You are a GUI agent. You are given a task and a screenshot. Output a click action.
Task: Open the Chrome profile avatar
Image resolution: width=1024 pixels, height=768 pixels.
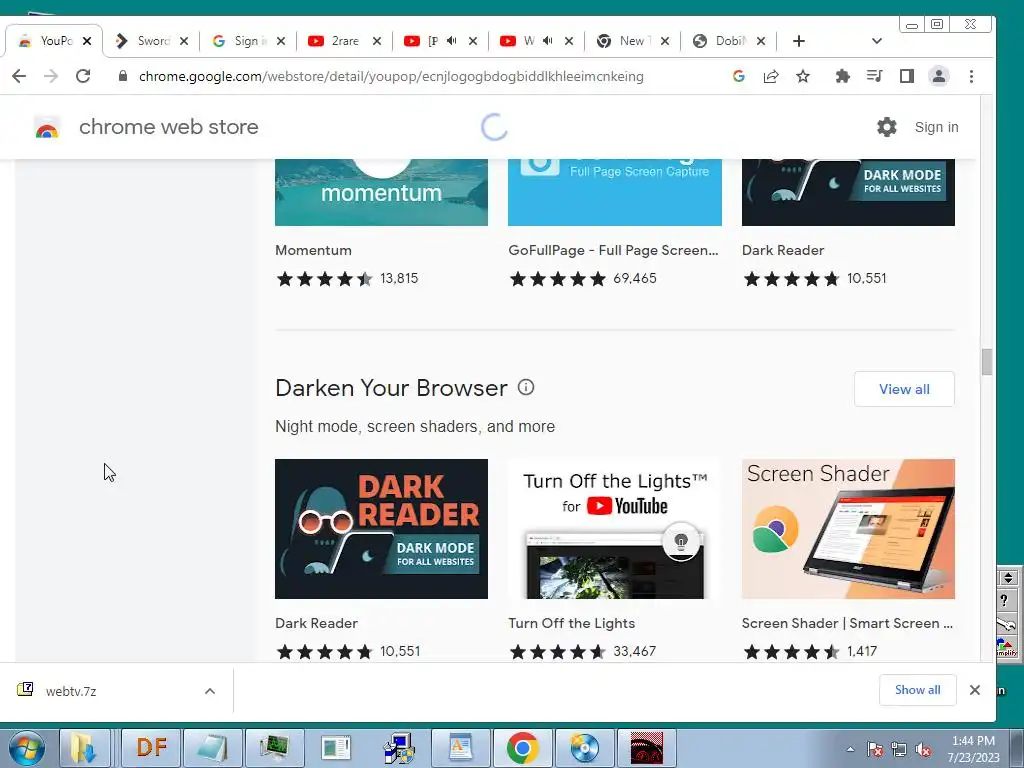pos(938,76)
